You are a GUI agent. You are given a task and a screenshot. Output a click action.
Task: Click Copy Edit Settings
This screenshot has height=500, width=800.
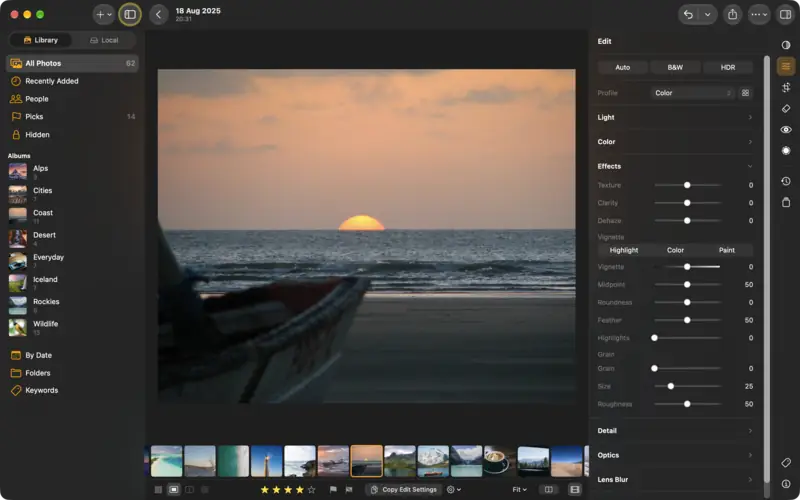[x=404, y=489]
